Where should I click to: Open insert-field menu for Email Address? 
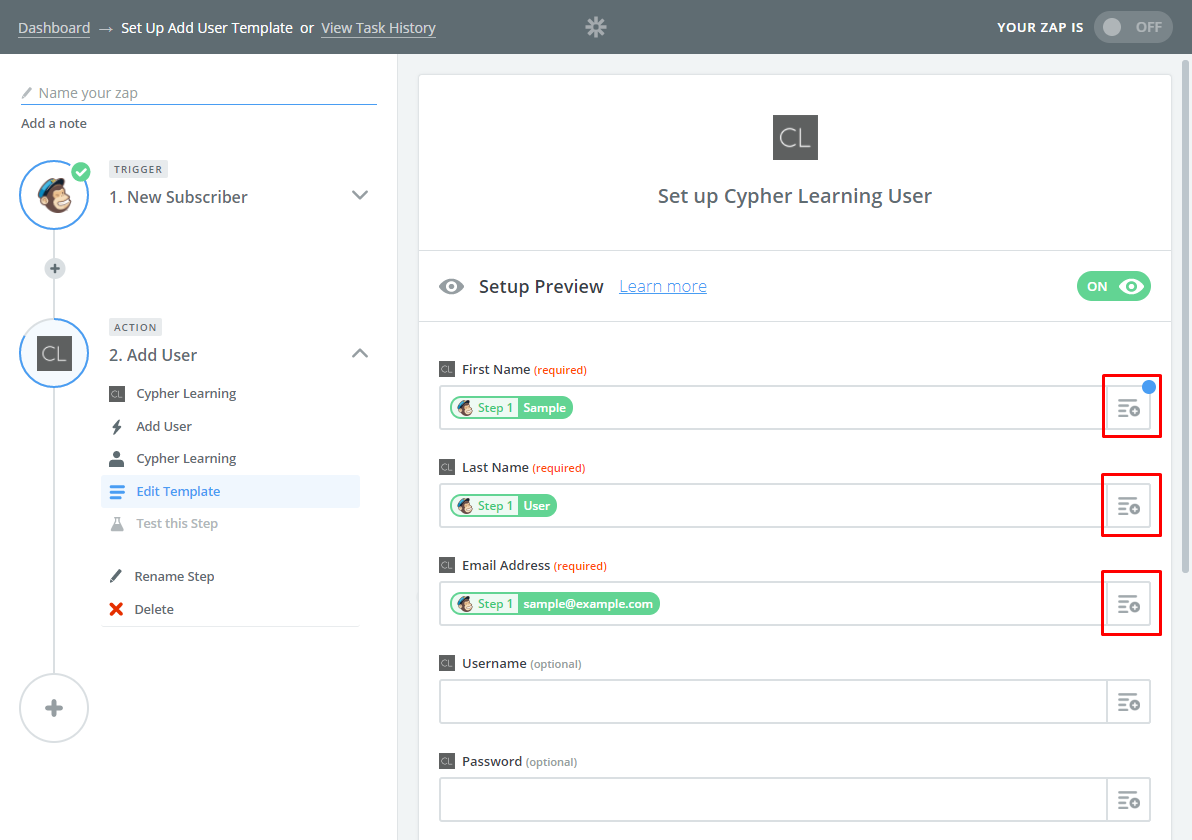click(x=1129, y=604)
